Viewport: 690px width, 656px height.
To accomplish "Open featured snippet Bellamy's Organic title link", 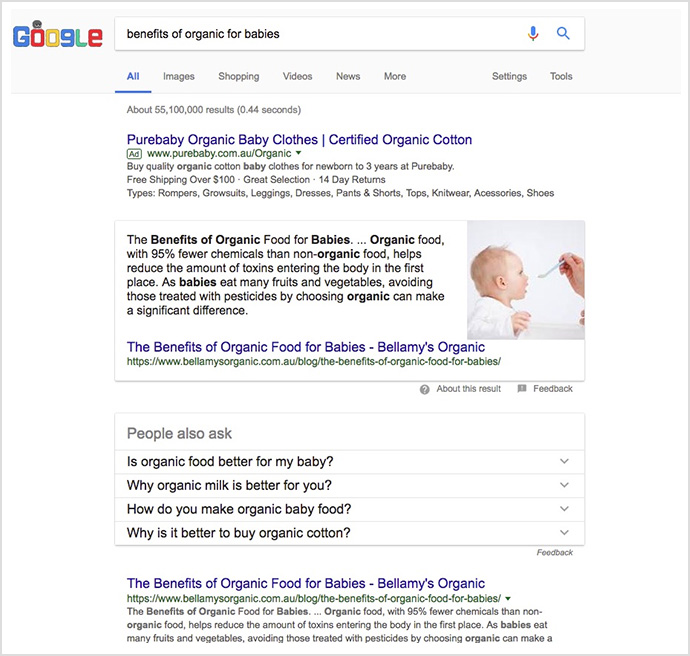I will pyautogui.click(x=306, y=347).
